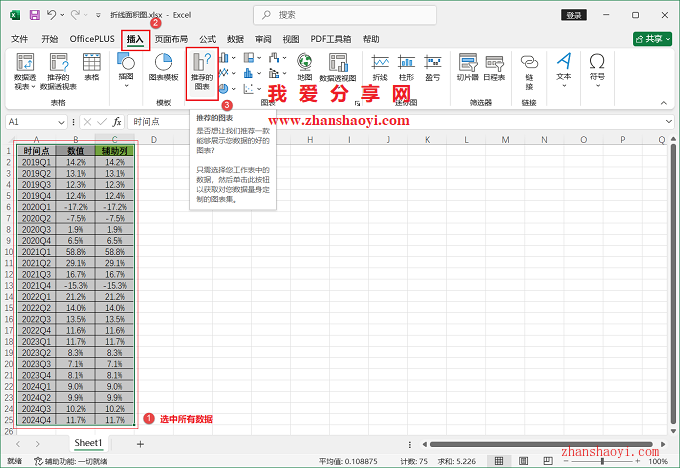Viewport: 680px width, 468px height.
Task: Click 推荐的图表 recommended charts button
Action: point(202,72)
